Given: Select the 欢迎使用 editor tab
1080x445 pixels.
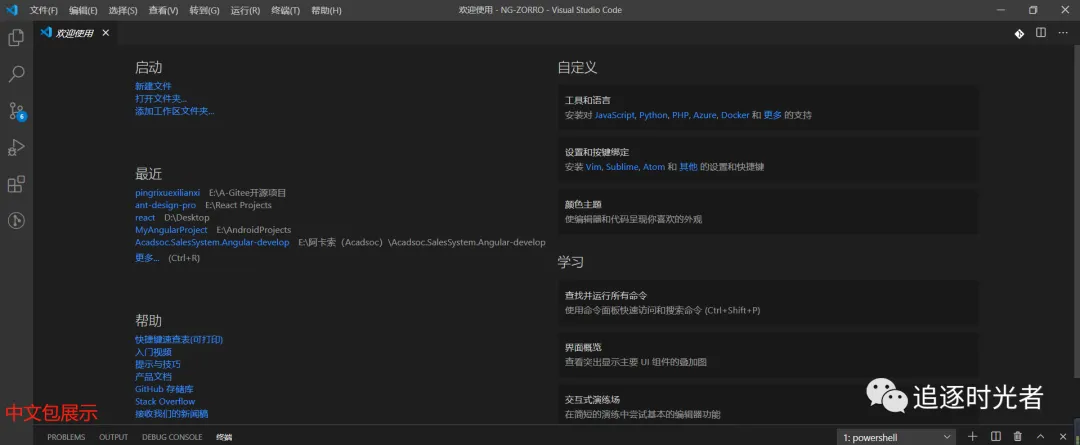Looking at the screenshot, I should click(x=74, y=33).
